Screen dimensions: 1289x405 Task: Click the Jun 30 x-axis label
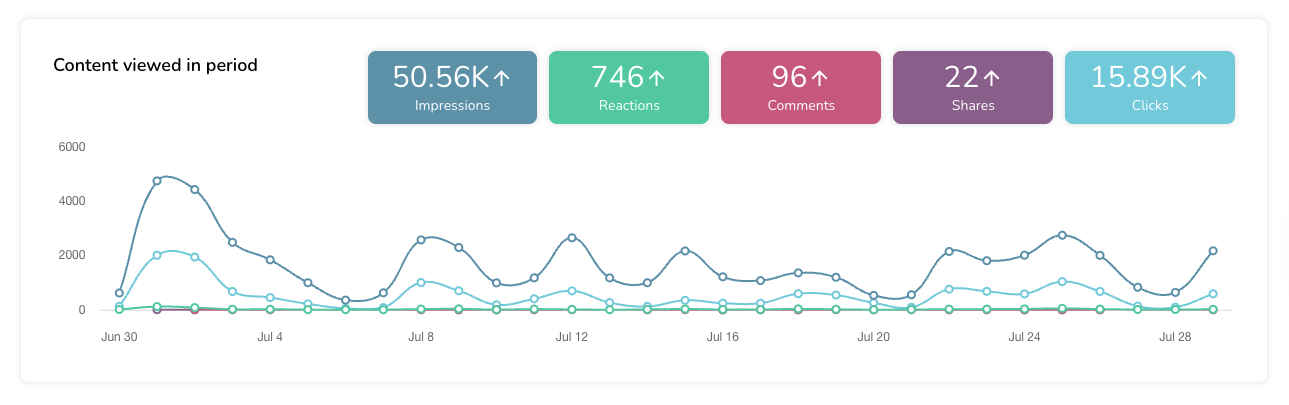coord(119,338)
